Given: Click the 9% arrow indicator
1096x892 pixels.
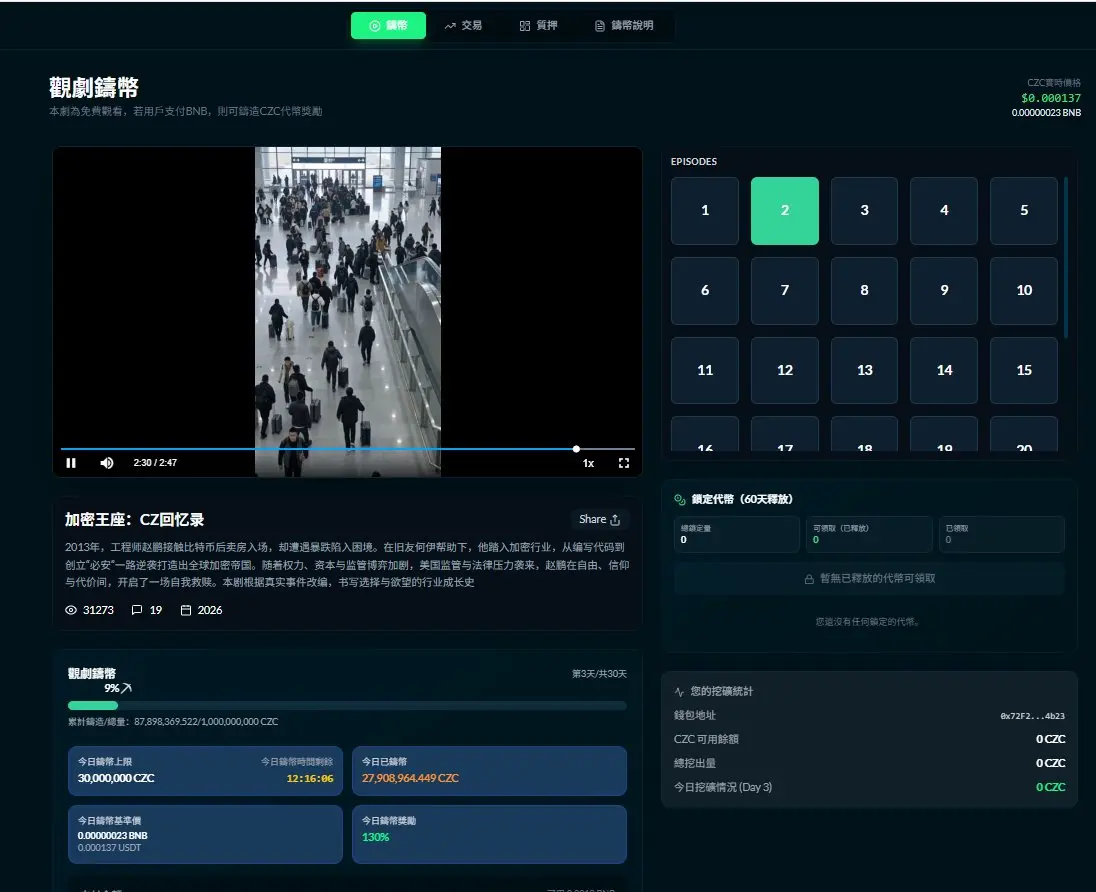Looking at the screenshot, I should point(127,689).
